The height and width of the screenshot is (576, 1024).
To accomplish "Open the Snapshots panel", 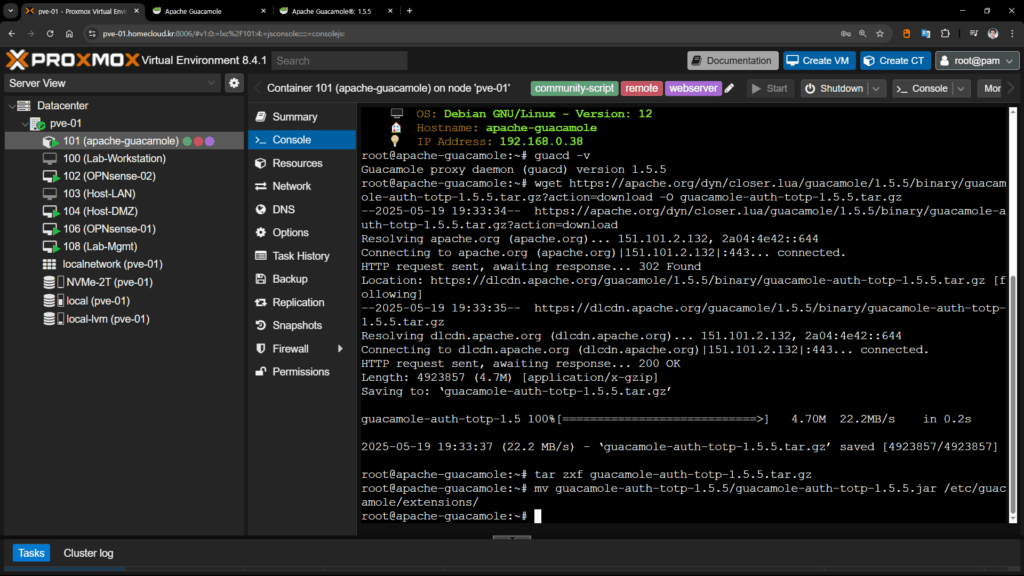I will click(x=296, y=325).
